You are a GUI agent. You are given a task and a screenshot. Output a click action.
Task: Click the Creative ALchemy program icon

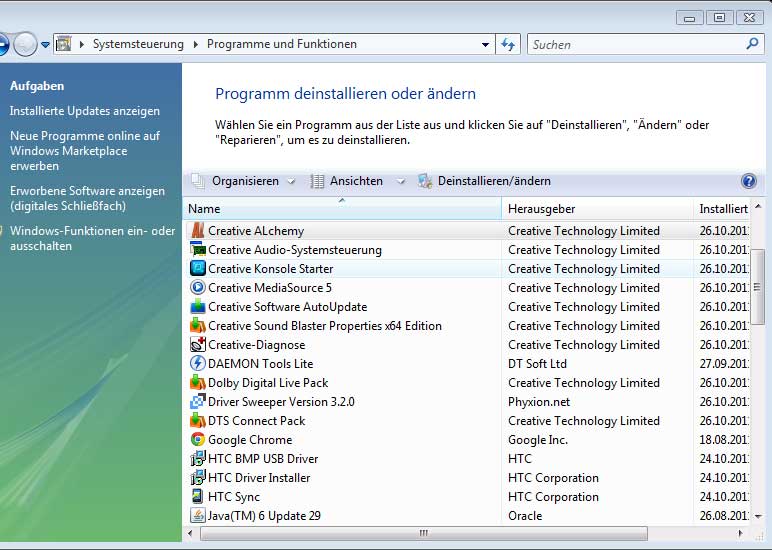(197, 230)
